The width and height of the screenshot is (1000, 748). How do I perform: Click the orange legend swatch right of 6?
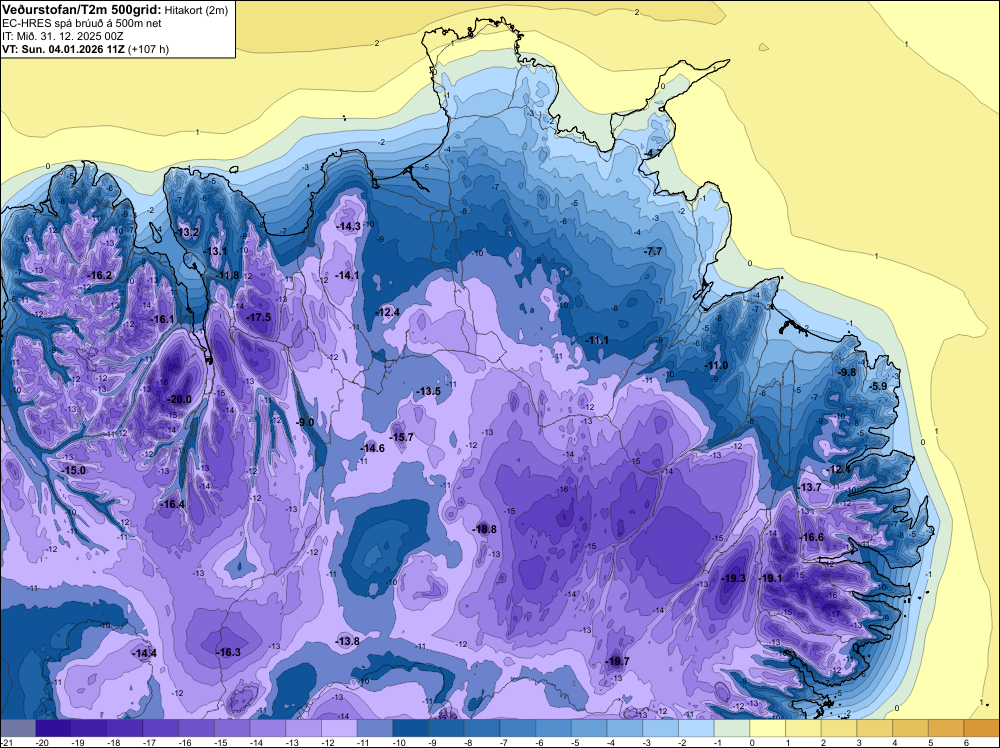pyautogui.click(x=981, y=728)
